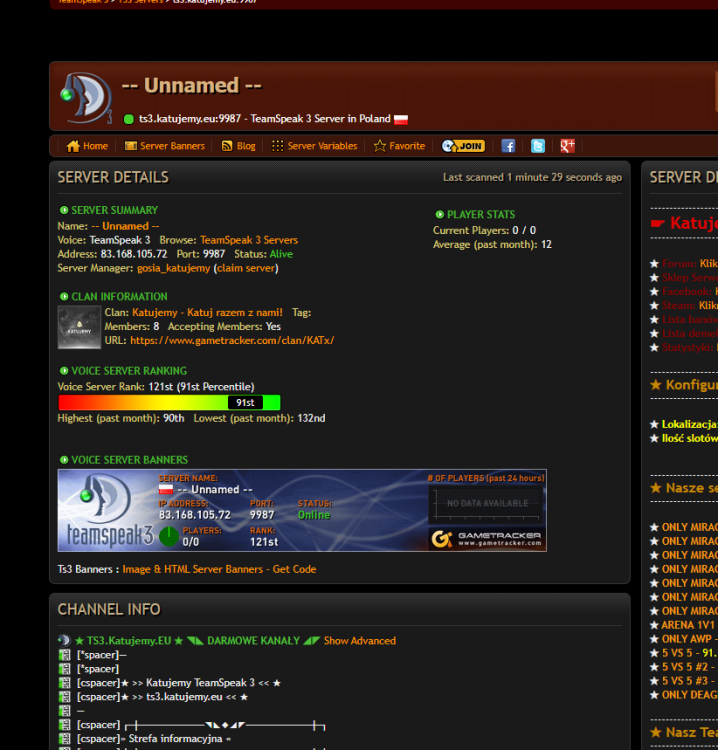Viewport: 718px width, 750px height.
Task: Click the 'Last scanned 1 minute 29 seconds ago' text
Action: pos(532,177)
